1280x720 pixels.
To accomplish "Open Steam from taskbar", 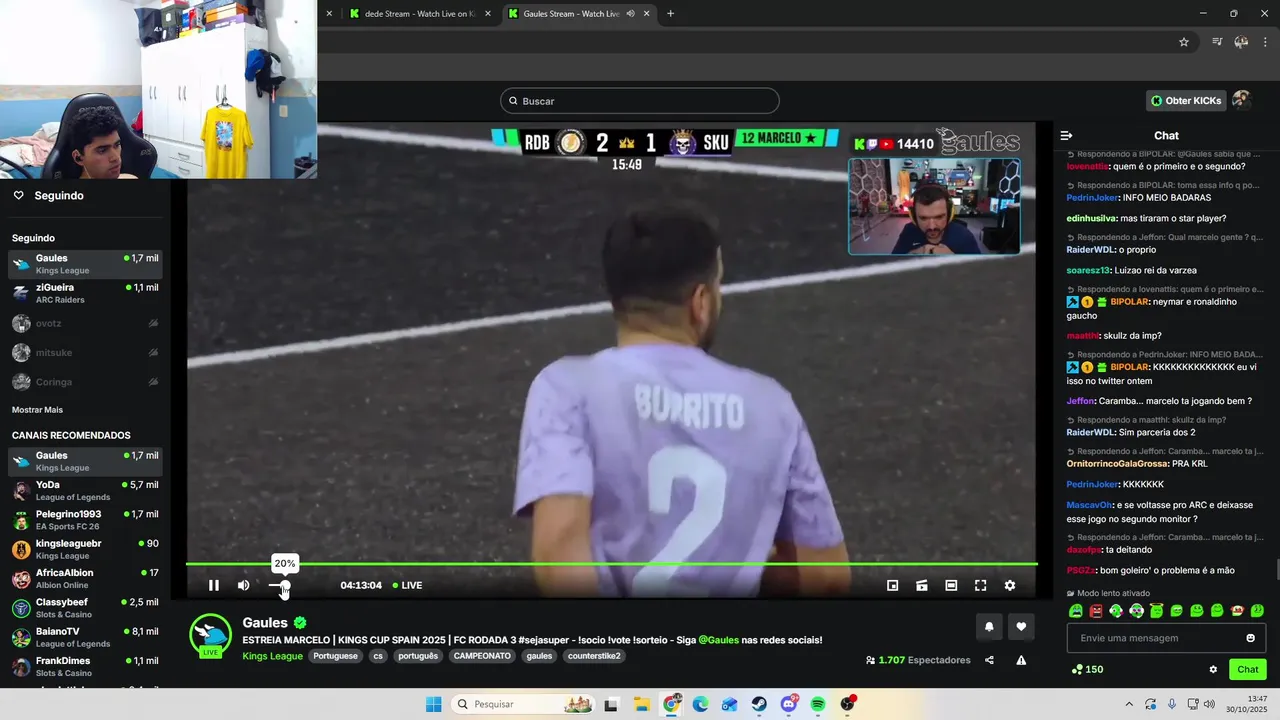I will 759,704.
